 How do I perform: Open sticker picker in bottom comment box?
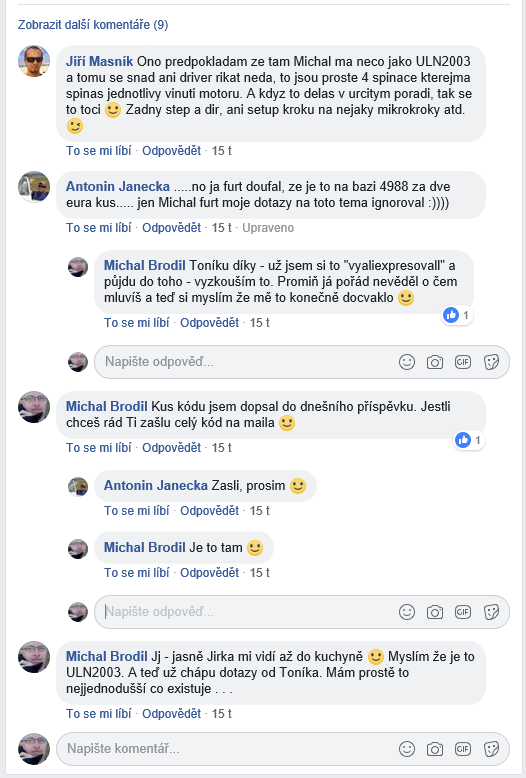(x=491, y=749)
